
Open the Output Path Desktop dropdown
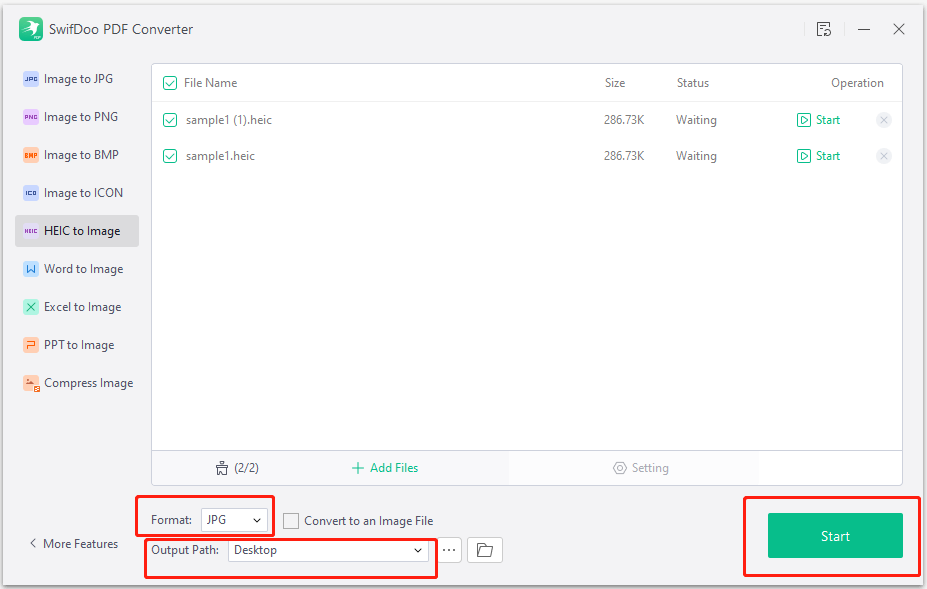click(x=328, y=550)
